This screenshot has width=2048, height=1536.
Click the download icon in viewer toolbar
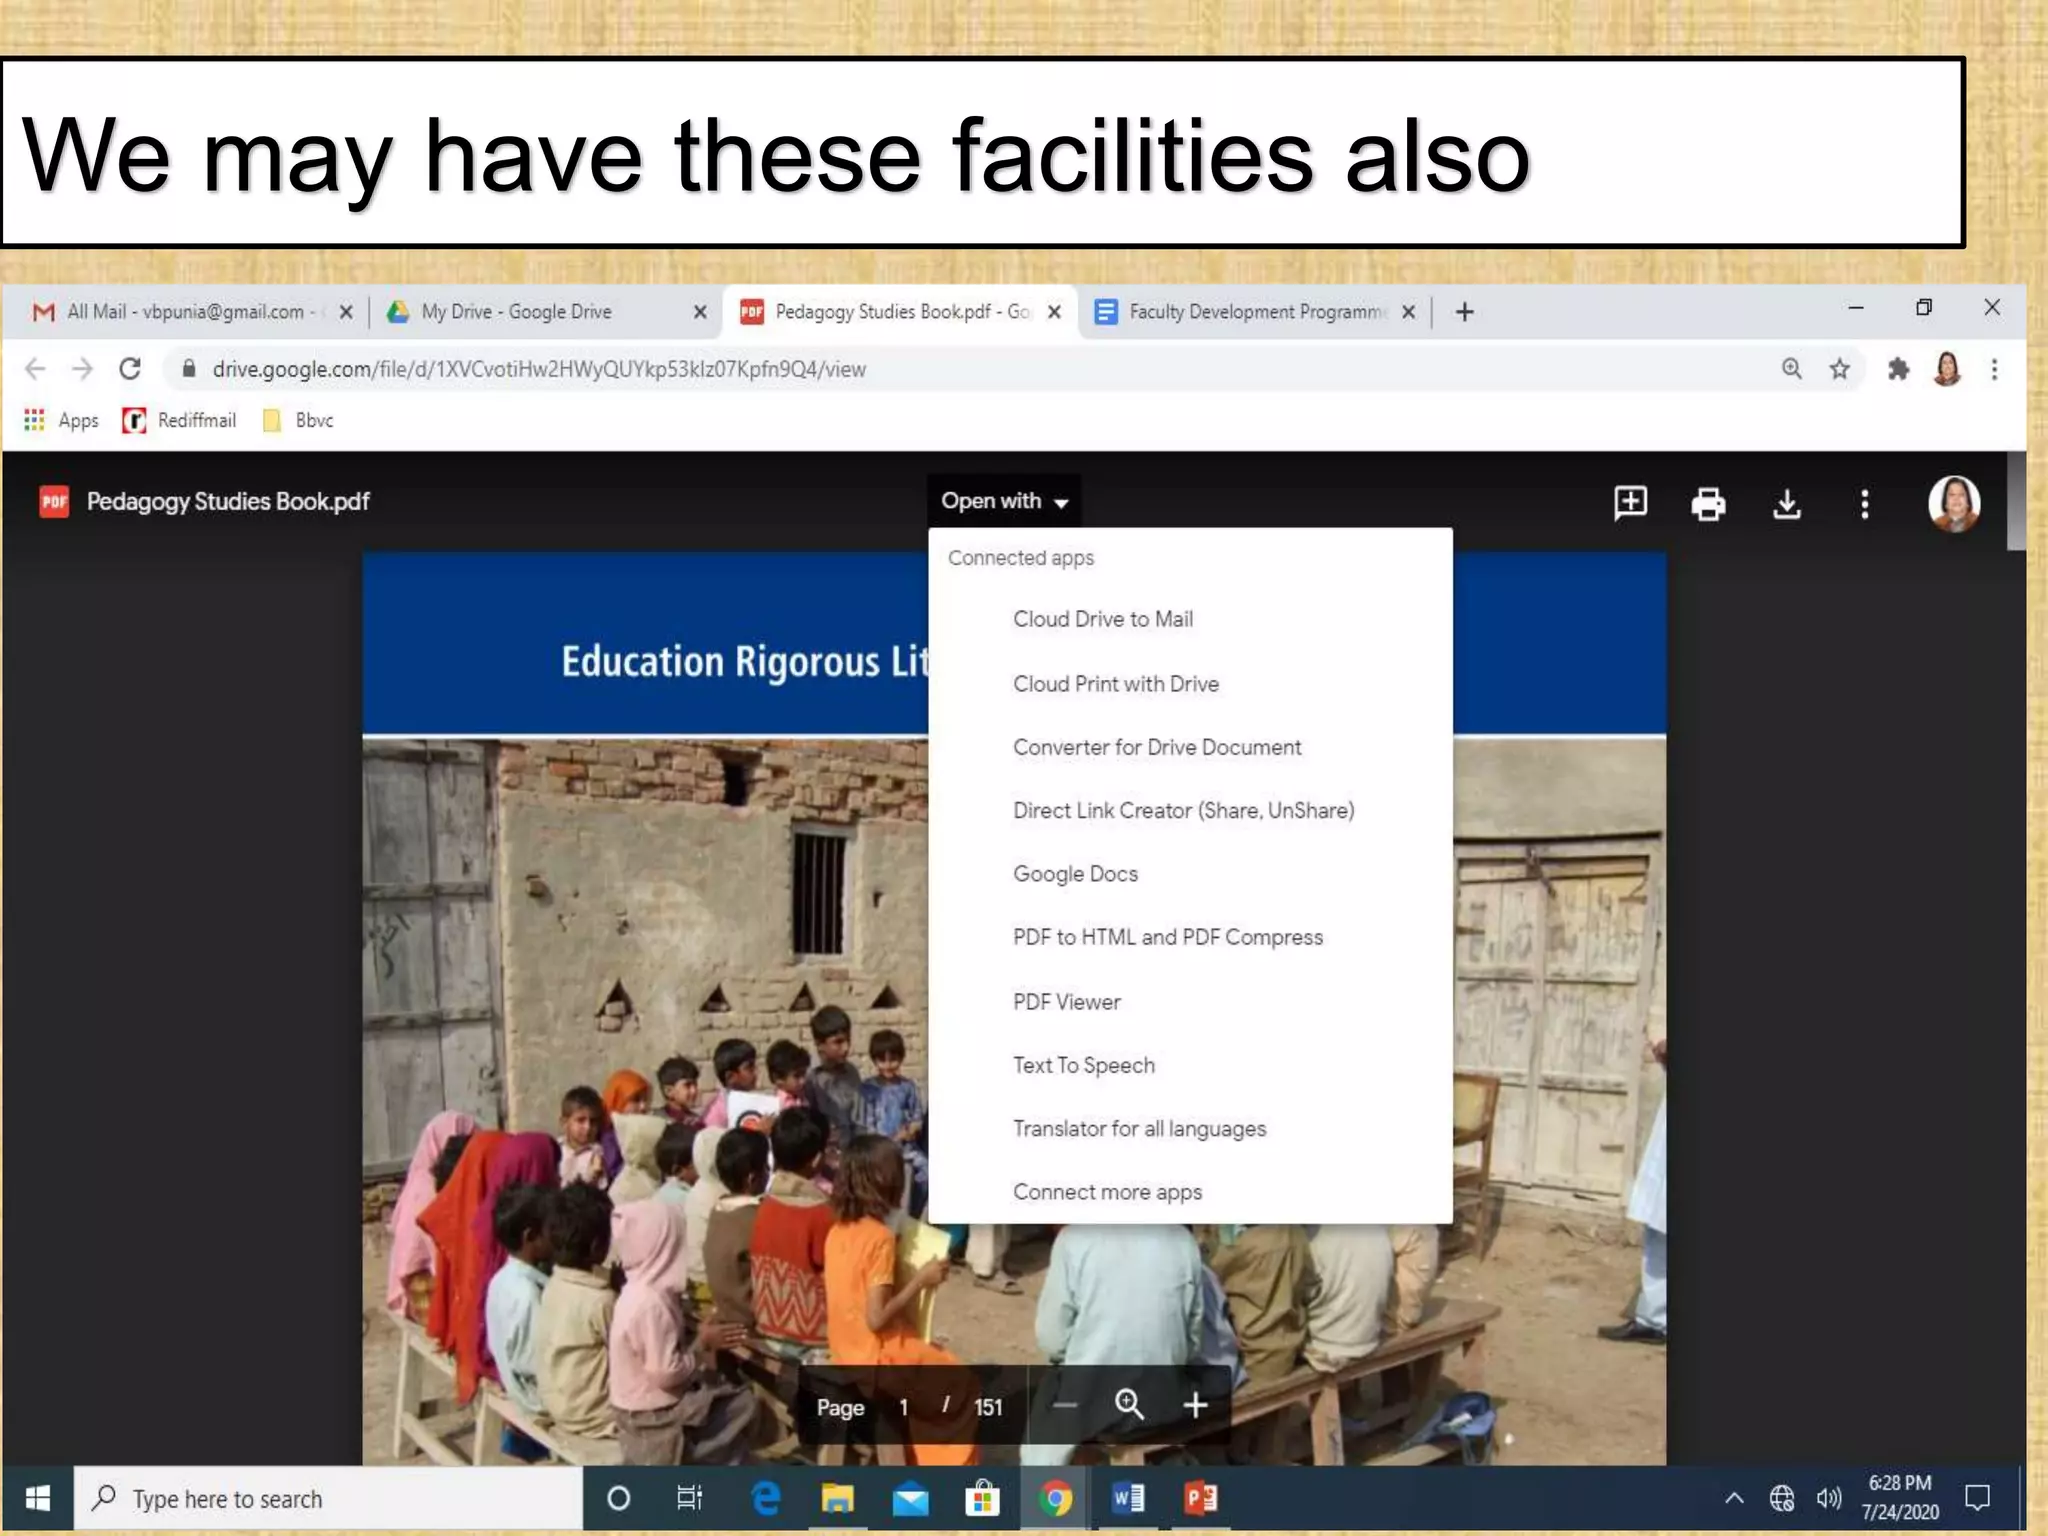click(1786, 504)
